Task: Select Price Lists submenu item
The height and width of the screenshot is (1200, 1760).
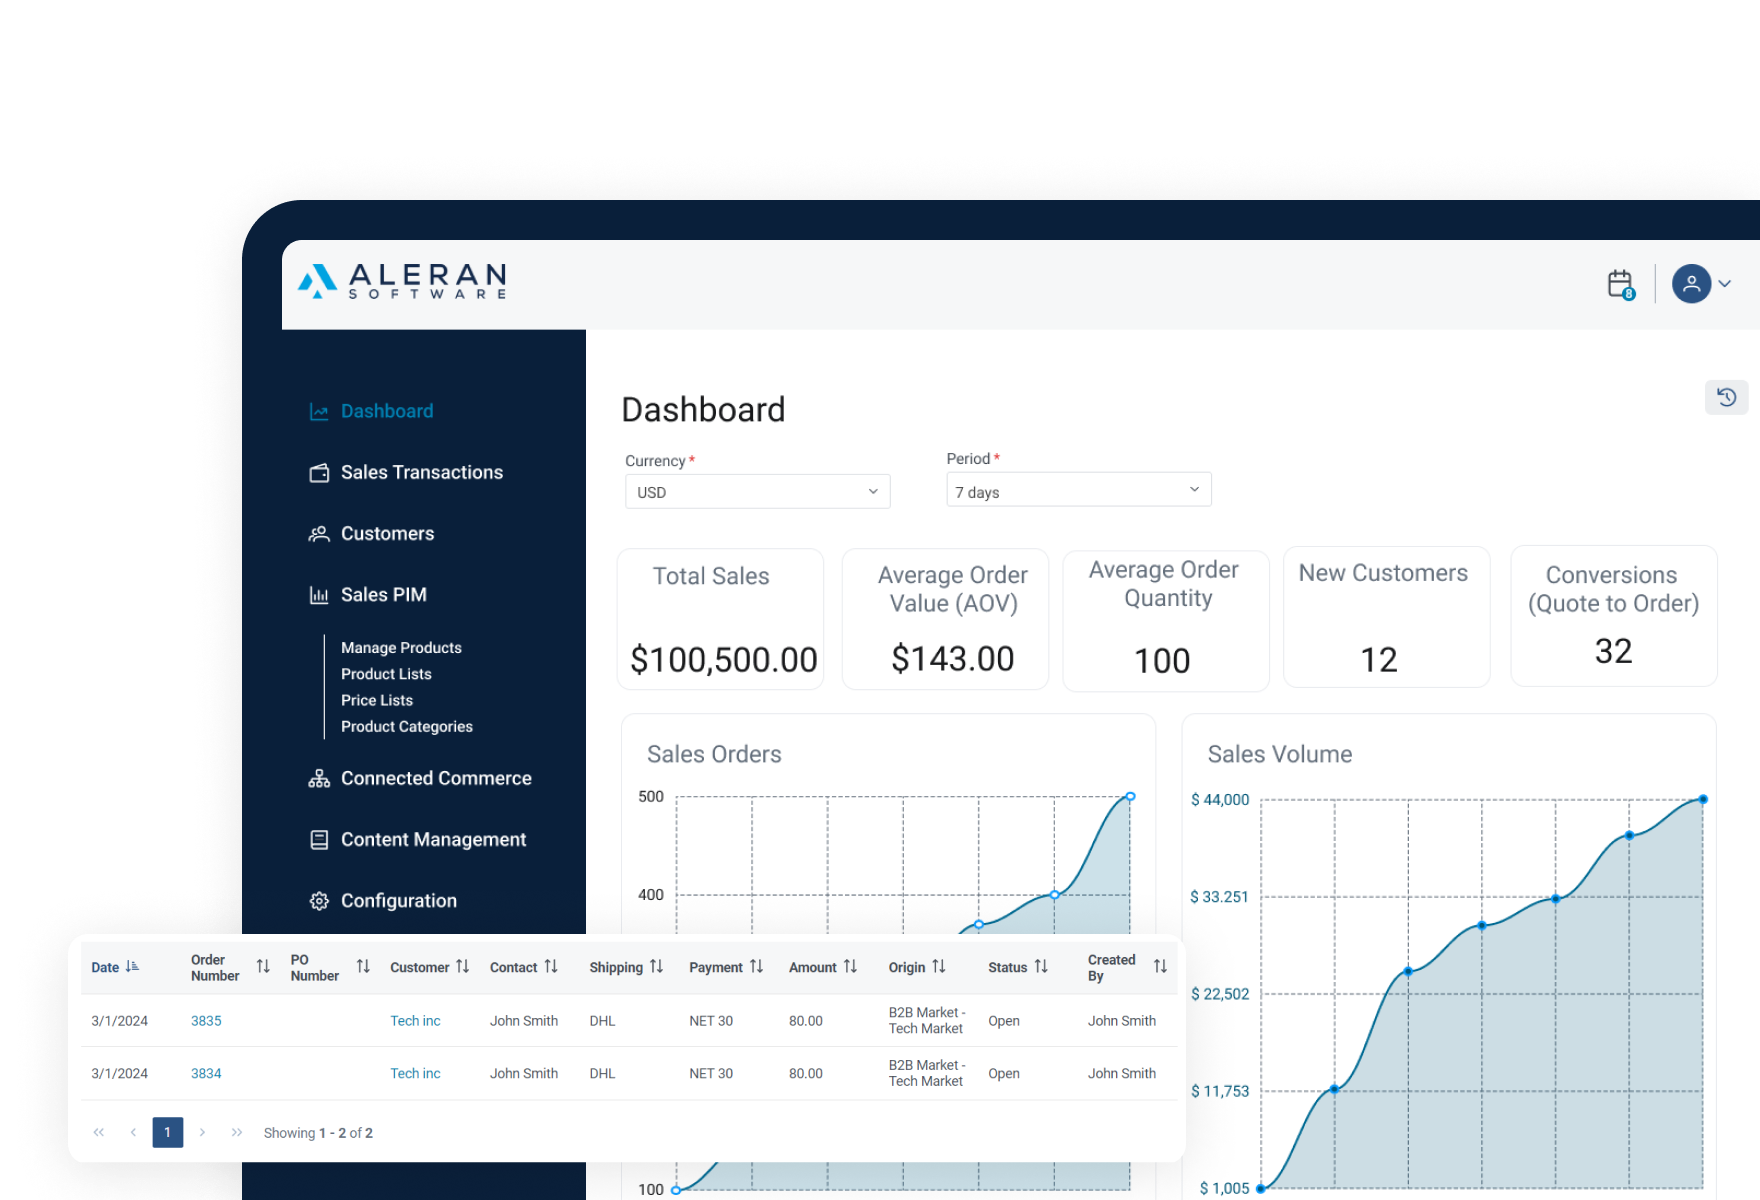Action: [x=377, y=700]
